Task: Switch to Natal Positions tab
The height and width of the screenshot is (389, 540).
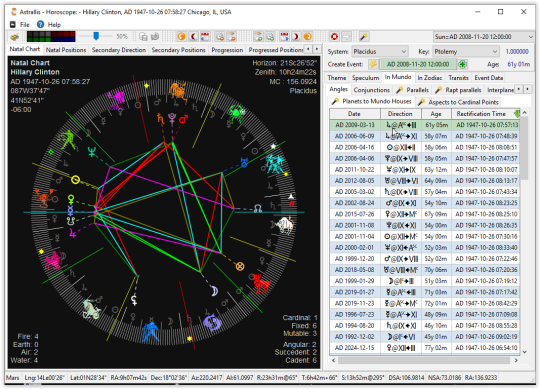Action: point(66,50)
